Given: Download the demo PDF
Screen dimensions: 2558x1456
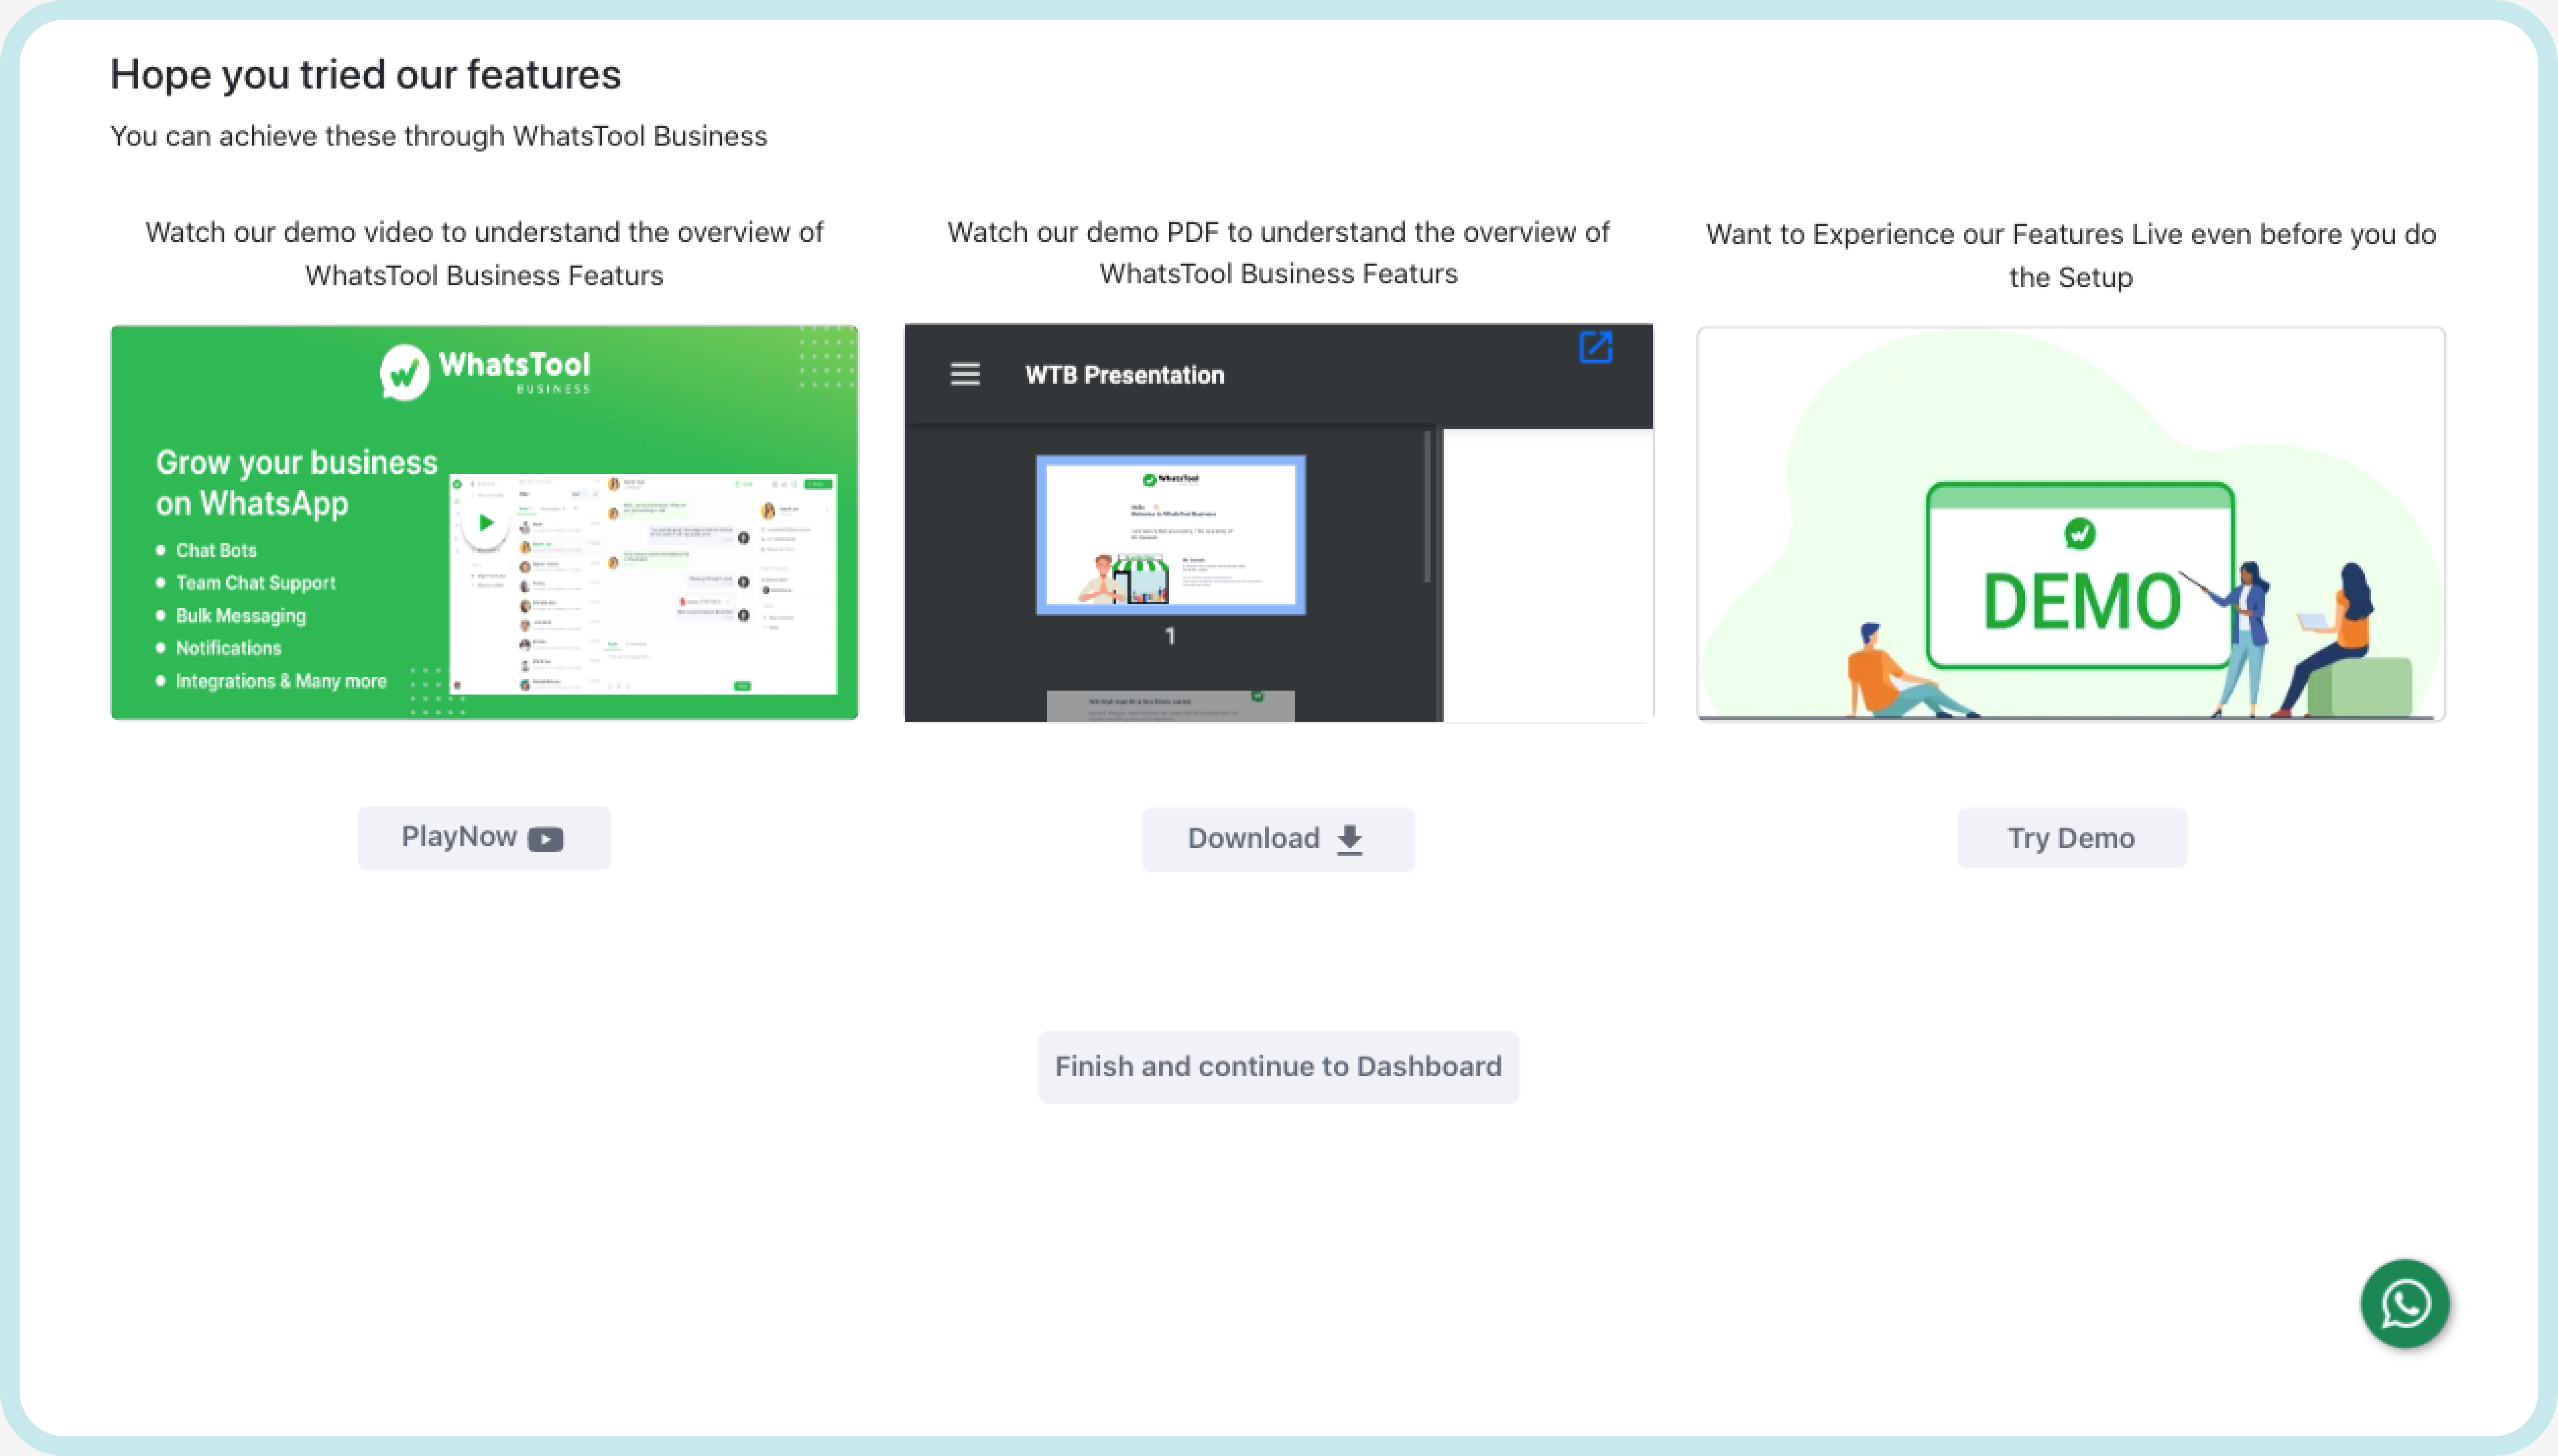Looking at the screenshot, I should 1278,839.
